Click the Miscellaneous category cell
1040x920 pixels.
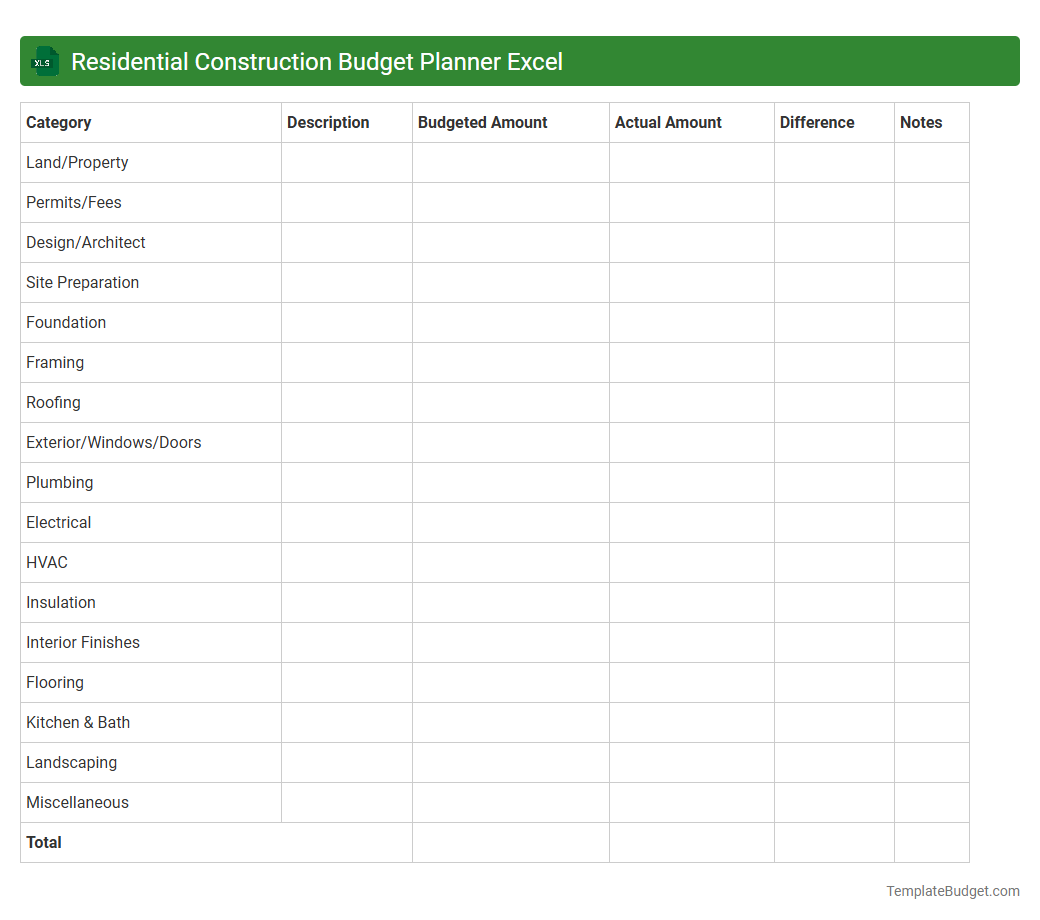pyautogui.click(x=77, y=802)
